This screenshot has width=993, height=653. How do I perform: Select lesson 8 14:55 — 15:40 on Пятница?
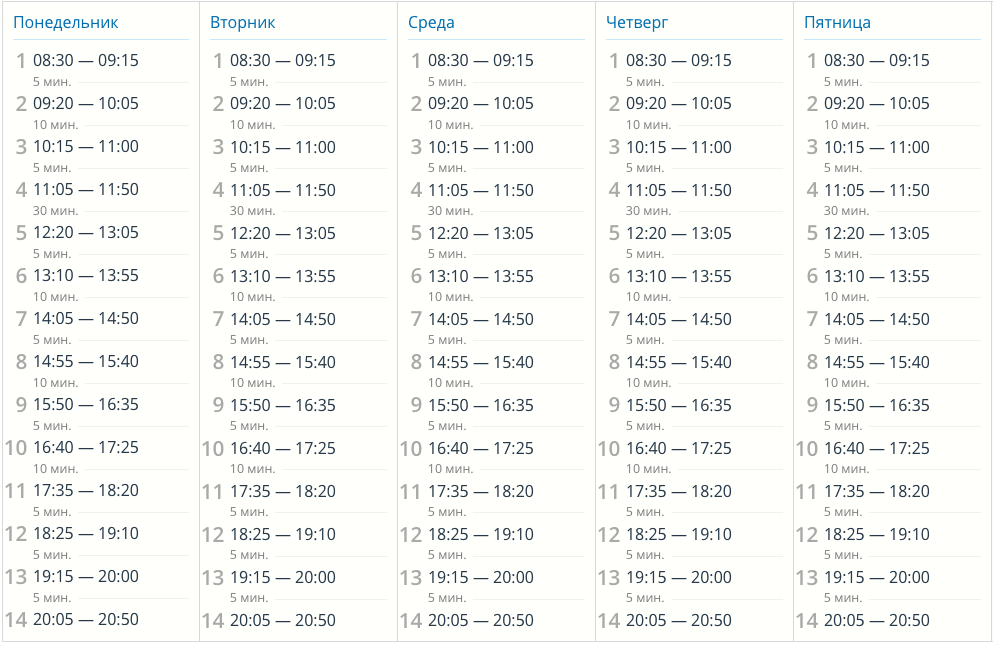pyautogui.click(x=877, y=362)
